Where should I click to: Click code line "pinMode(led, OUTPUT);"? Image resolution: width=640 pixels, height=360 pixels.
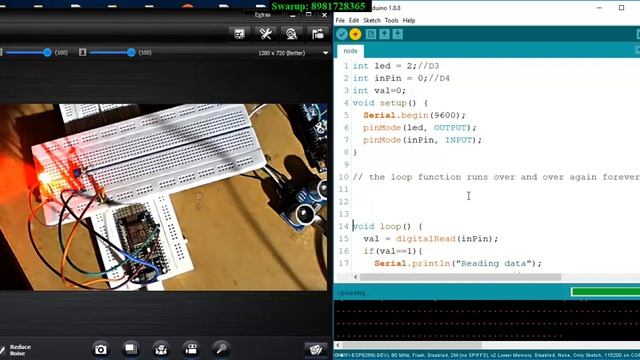(420, 127)
